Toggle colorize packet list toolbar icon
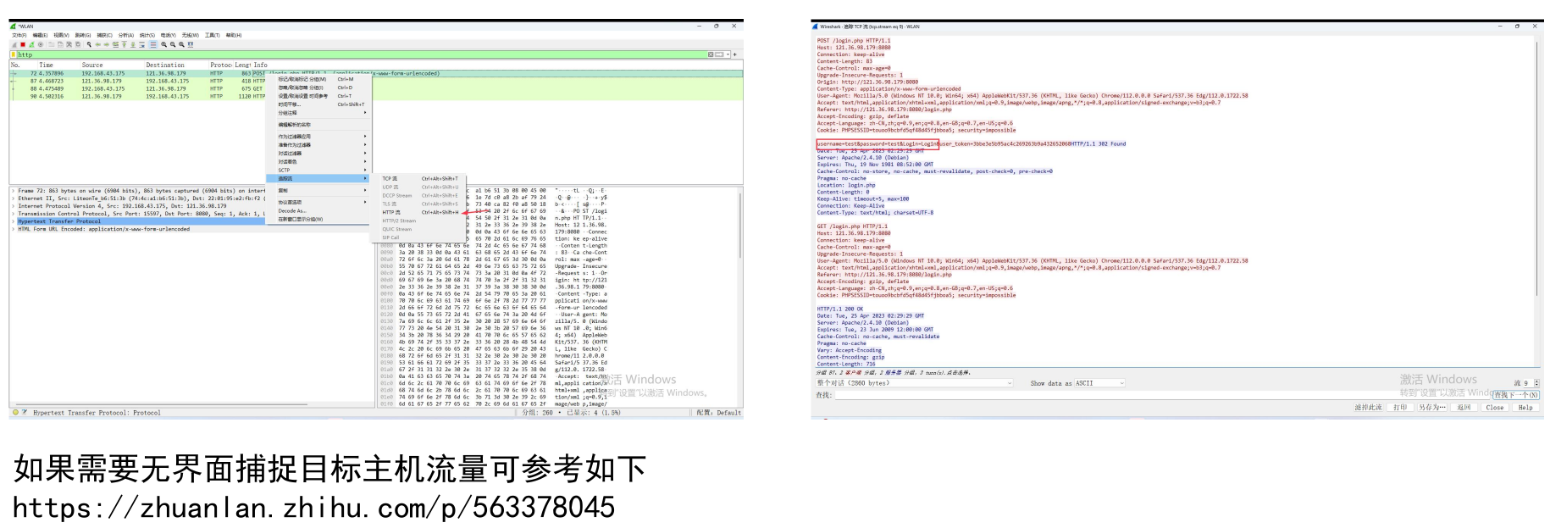This screenshot has width=1544, height=525. tap(153, 45)
